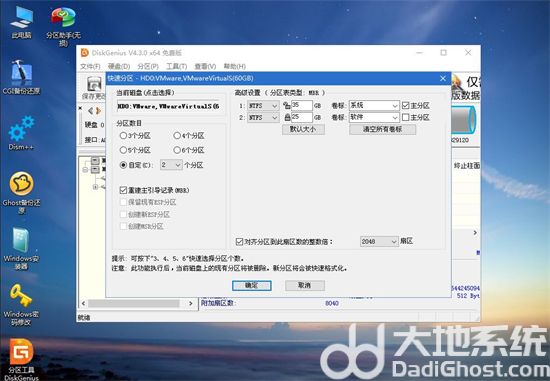Select the 自定 custom partition count radio
Image resolution: width=550 pixels, height=381 pixels.
[123, 165]
